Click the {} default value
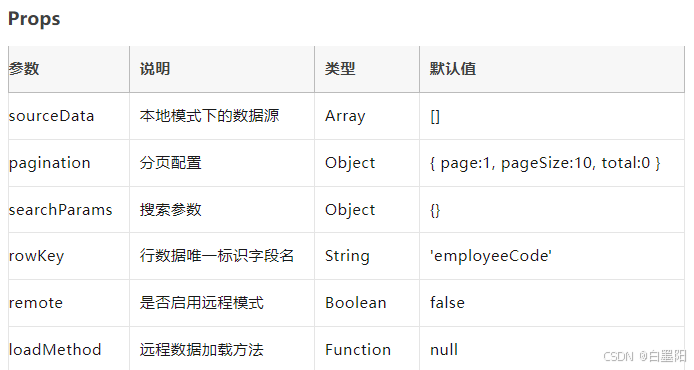The width and height of the screenshot is (694, 370). 435,210
